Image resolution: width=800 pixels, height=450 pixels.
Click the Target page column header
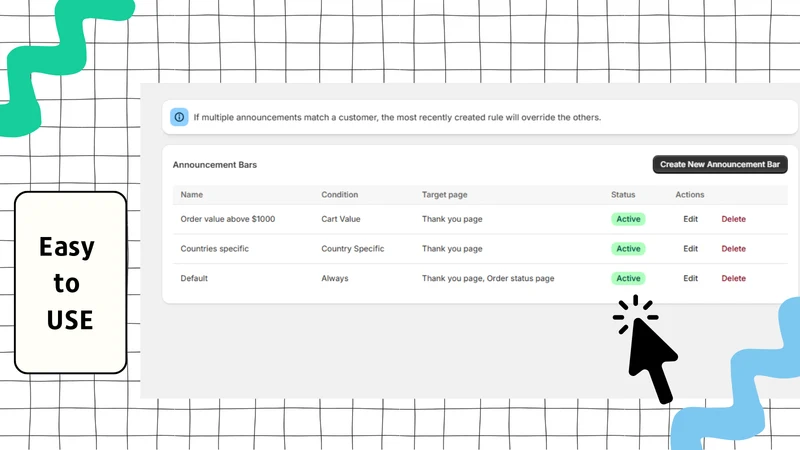[444, 195]
